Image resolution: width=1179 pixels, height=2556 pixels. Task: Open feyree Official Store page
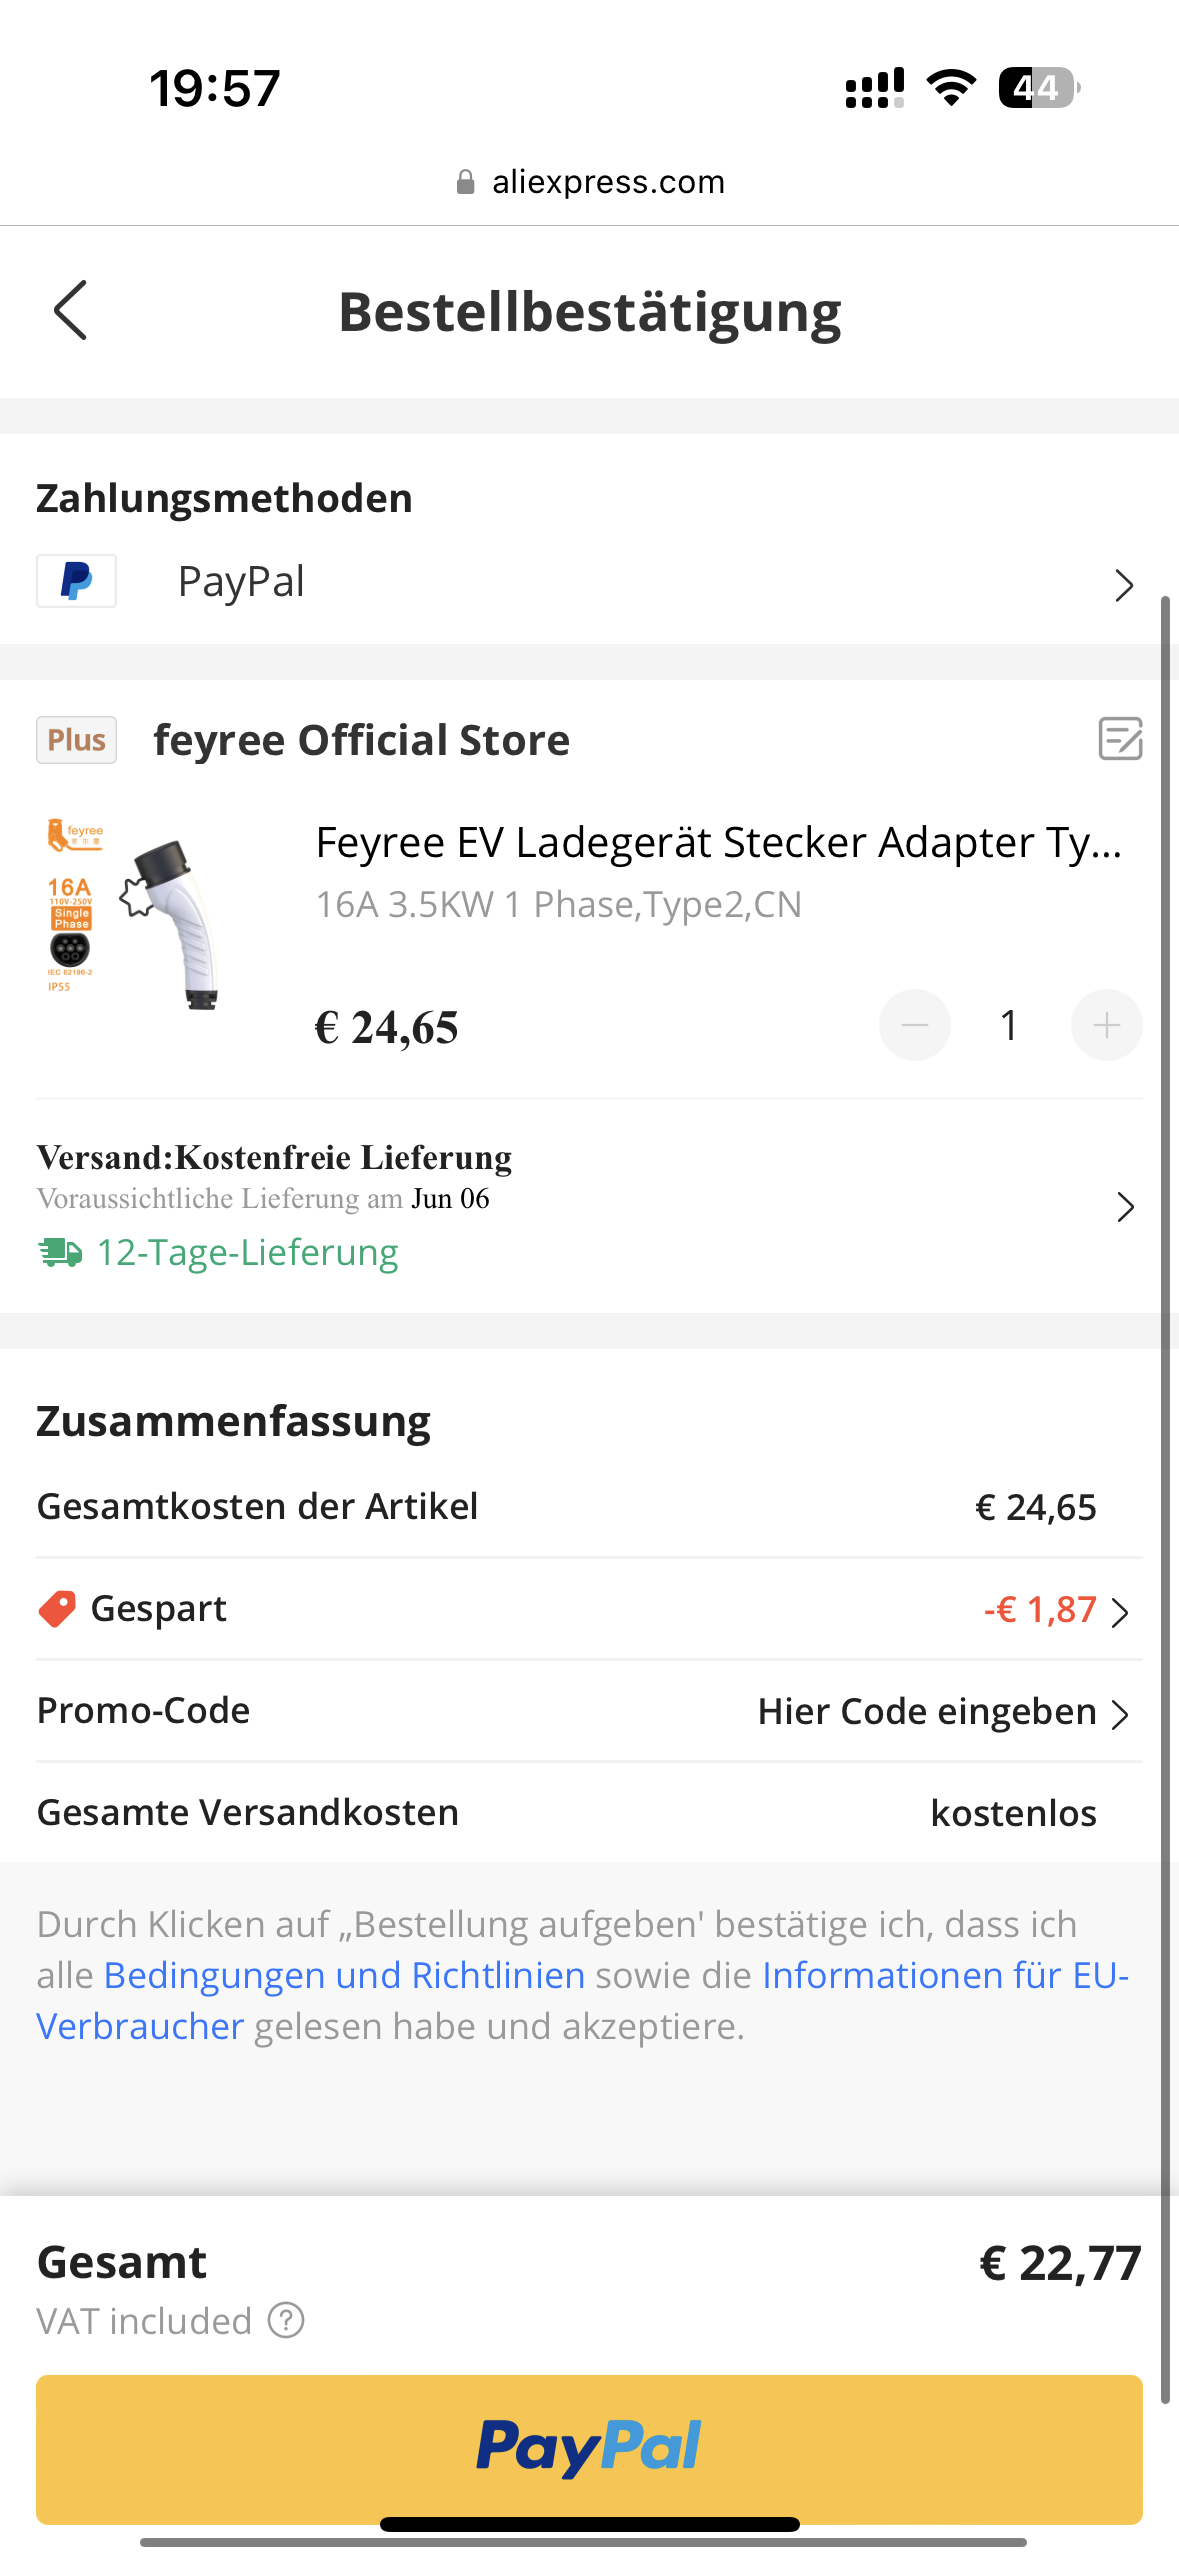coord(361,740)
